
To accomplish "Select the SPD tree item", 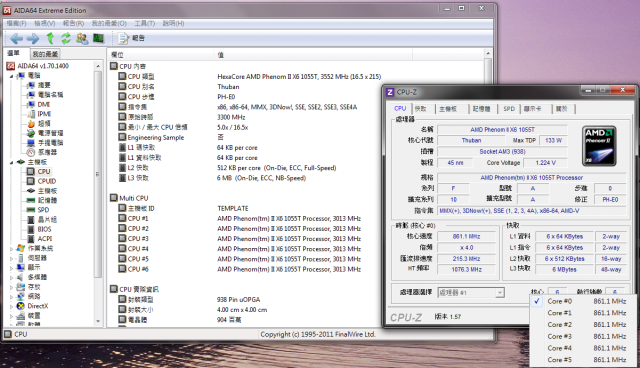I will [43, 210].
